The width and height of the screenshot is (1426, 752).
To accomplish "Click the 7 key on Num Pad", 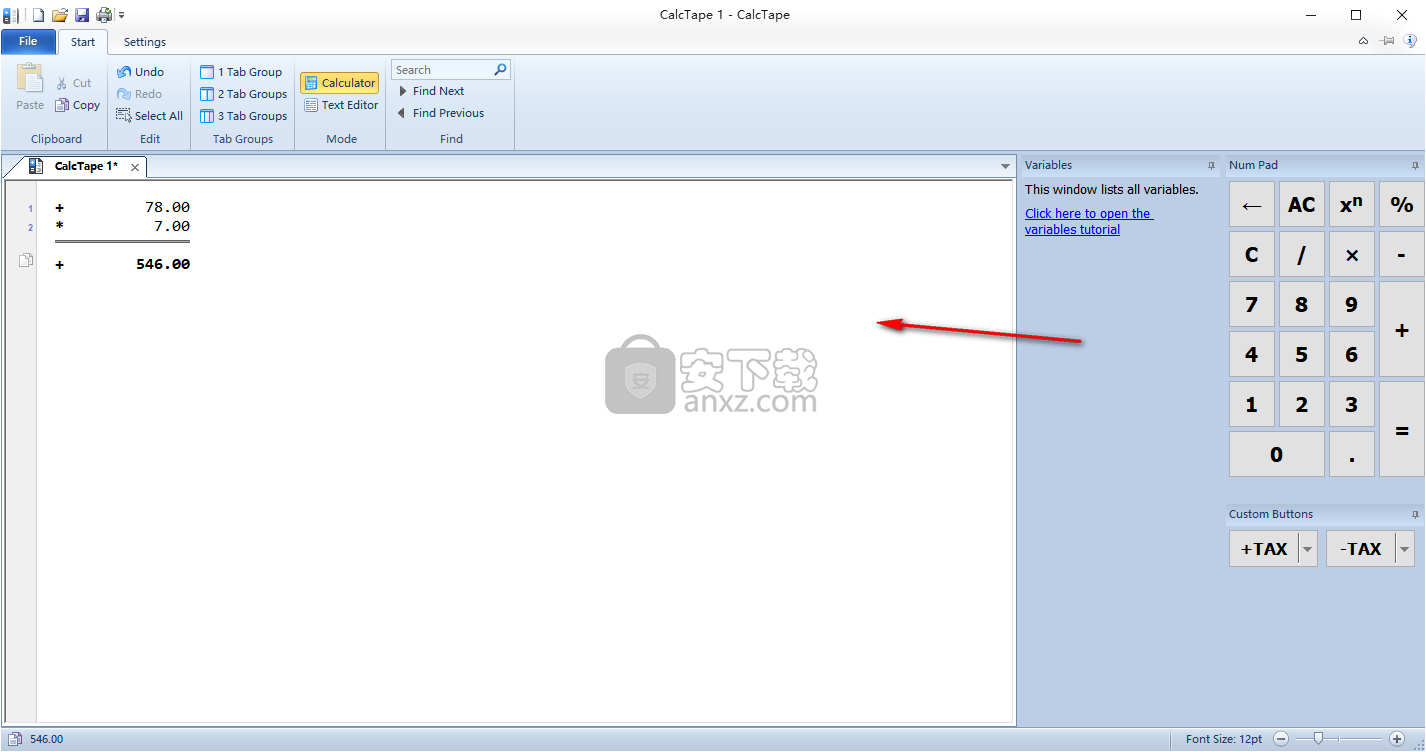I will click(1251, 304).
